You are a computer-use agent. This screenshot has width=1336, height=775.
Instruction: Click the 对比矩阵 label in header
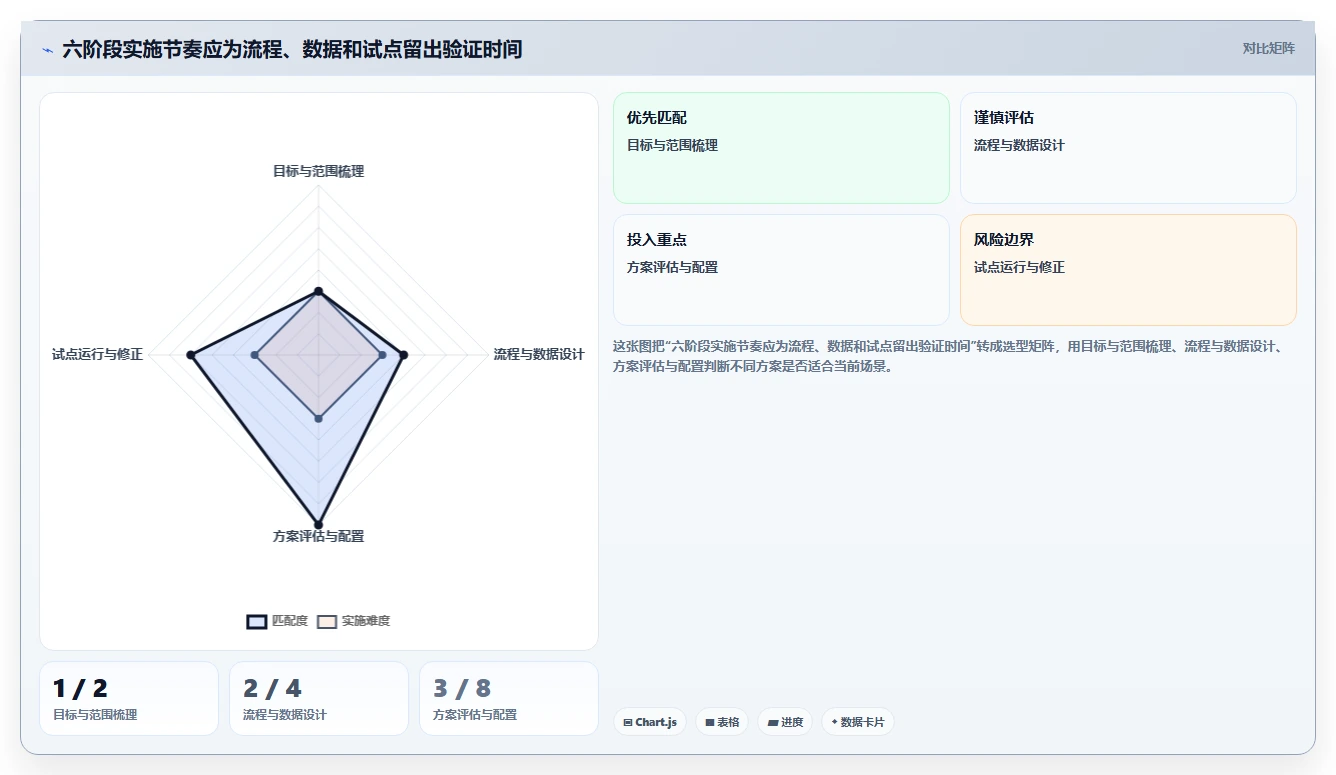point(1268,48)
